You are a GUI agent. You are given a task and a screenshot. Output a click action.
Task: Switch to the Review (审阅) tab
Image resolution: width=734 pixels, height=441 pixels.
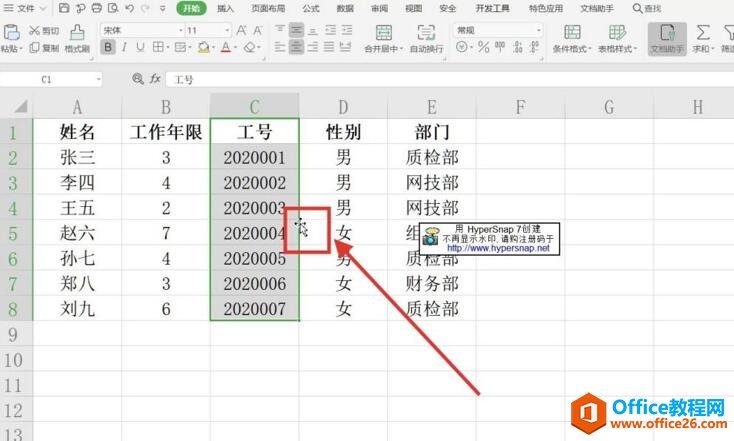pos(379,8)
